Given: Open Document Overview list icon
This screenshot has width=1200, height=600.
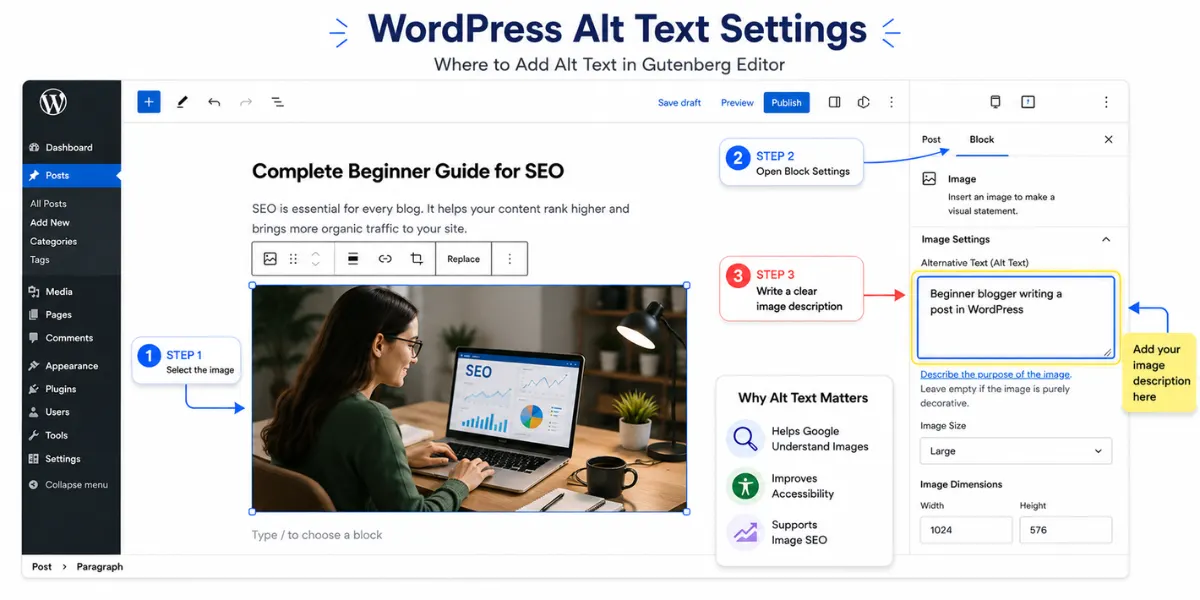Looking at the screenshot, I should pos(278,102).
